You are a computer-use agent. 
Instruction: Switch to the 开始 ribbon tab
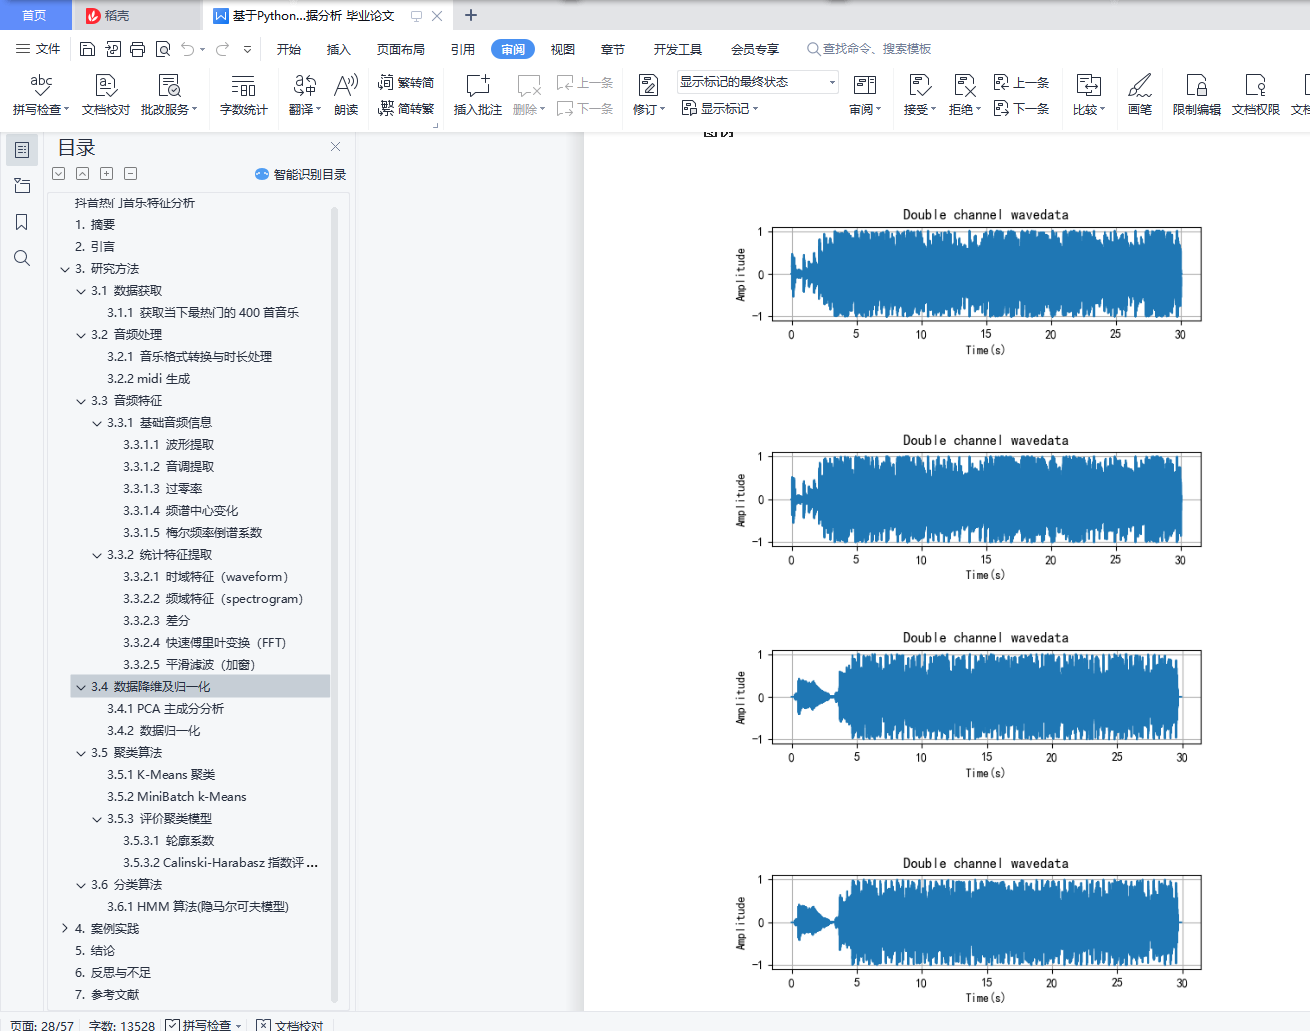click(289, 49)
